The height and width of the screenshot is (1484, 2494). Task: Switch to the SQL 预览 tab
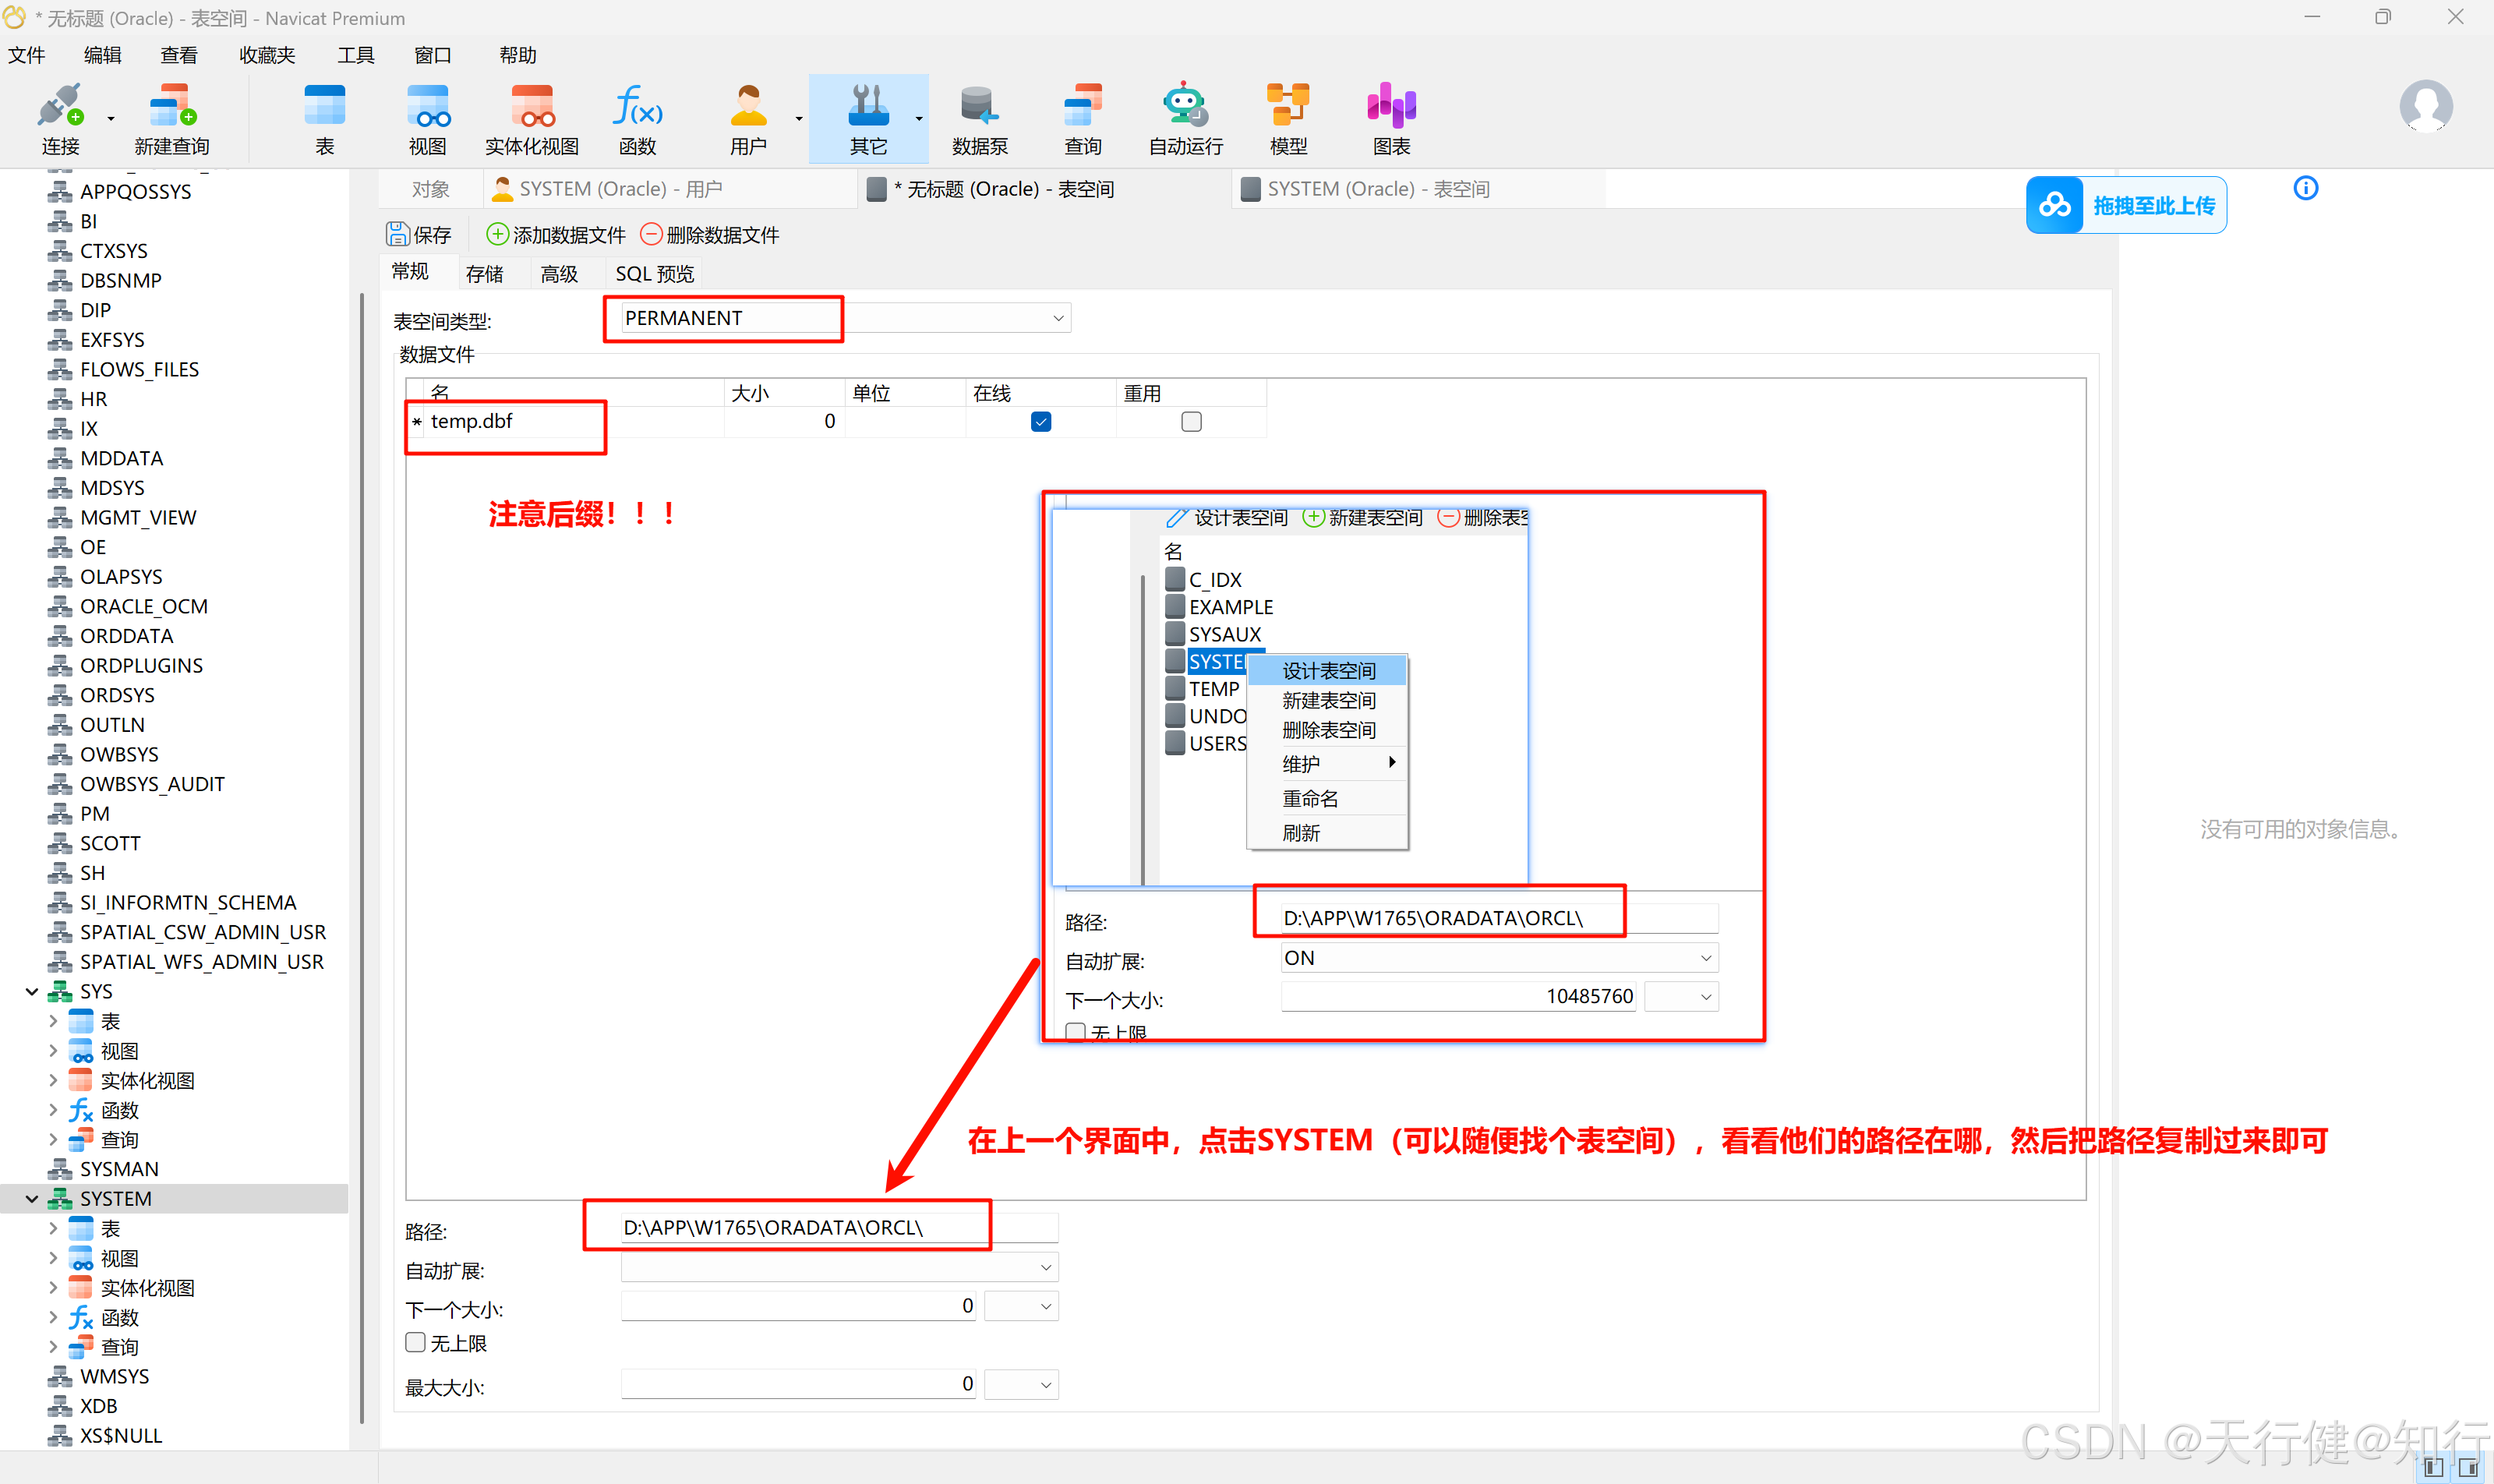(x=653, y=273)
